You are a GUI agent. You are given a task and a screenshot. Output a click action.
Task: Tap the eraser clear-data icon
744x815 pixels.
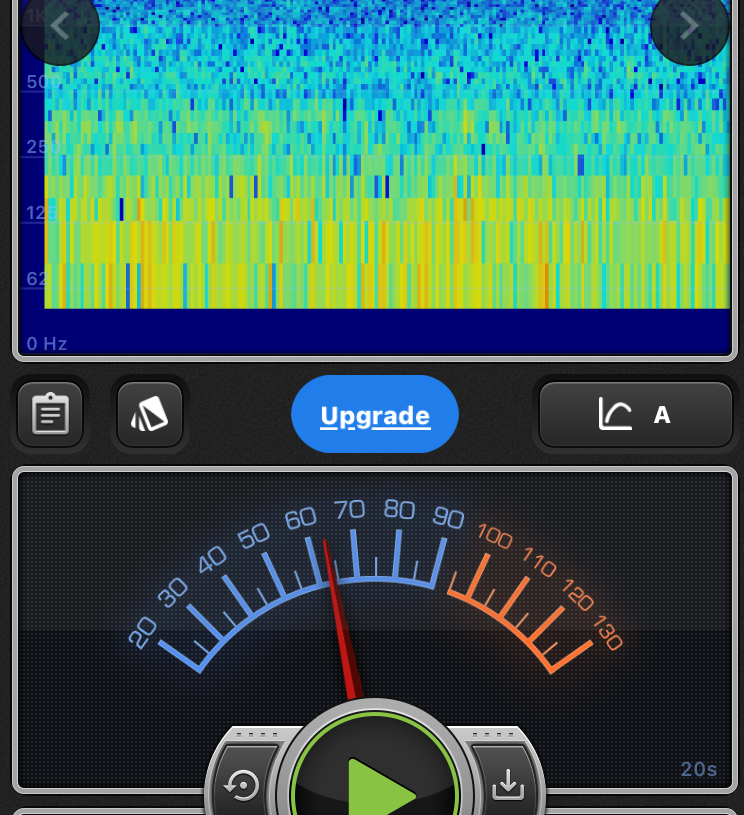point(150,414)
